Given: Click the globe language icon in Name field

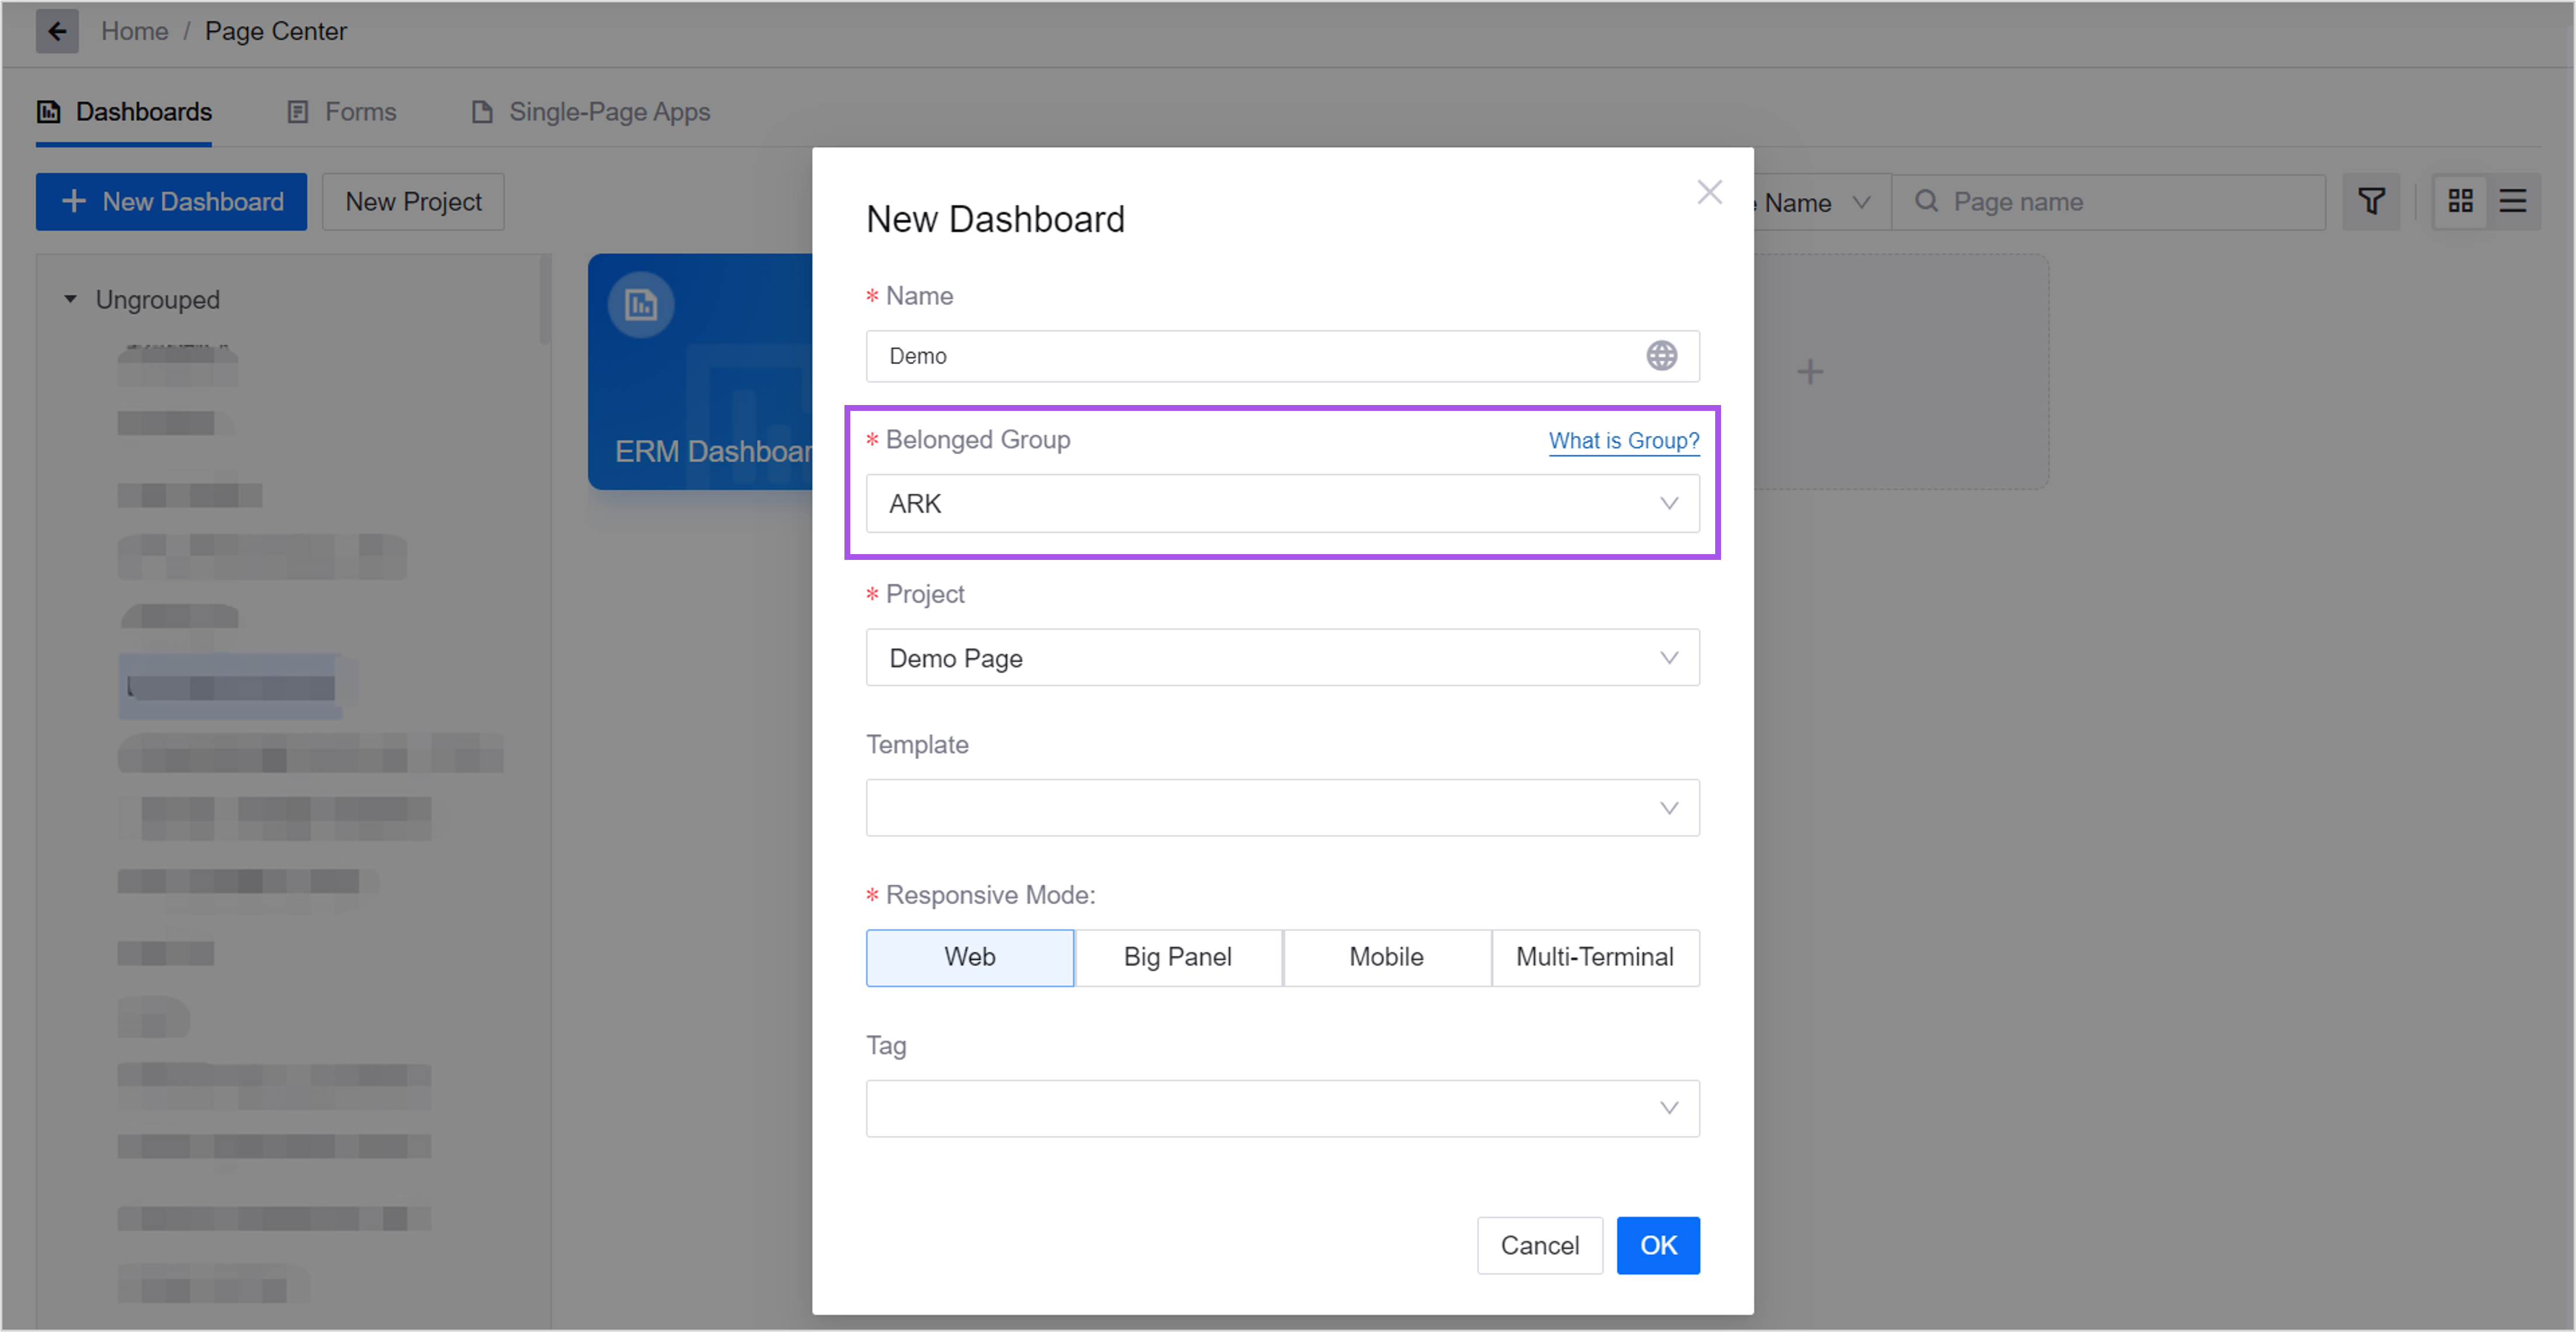Looking at the screenshot, I should click(x=1661, y=356).
